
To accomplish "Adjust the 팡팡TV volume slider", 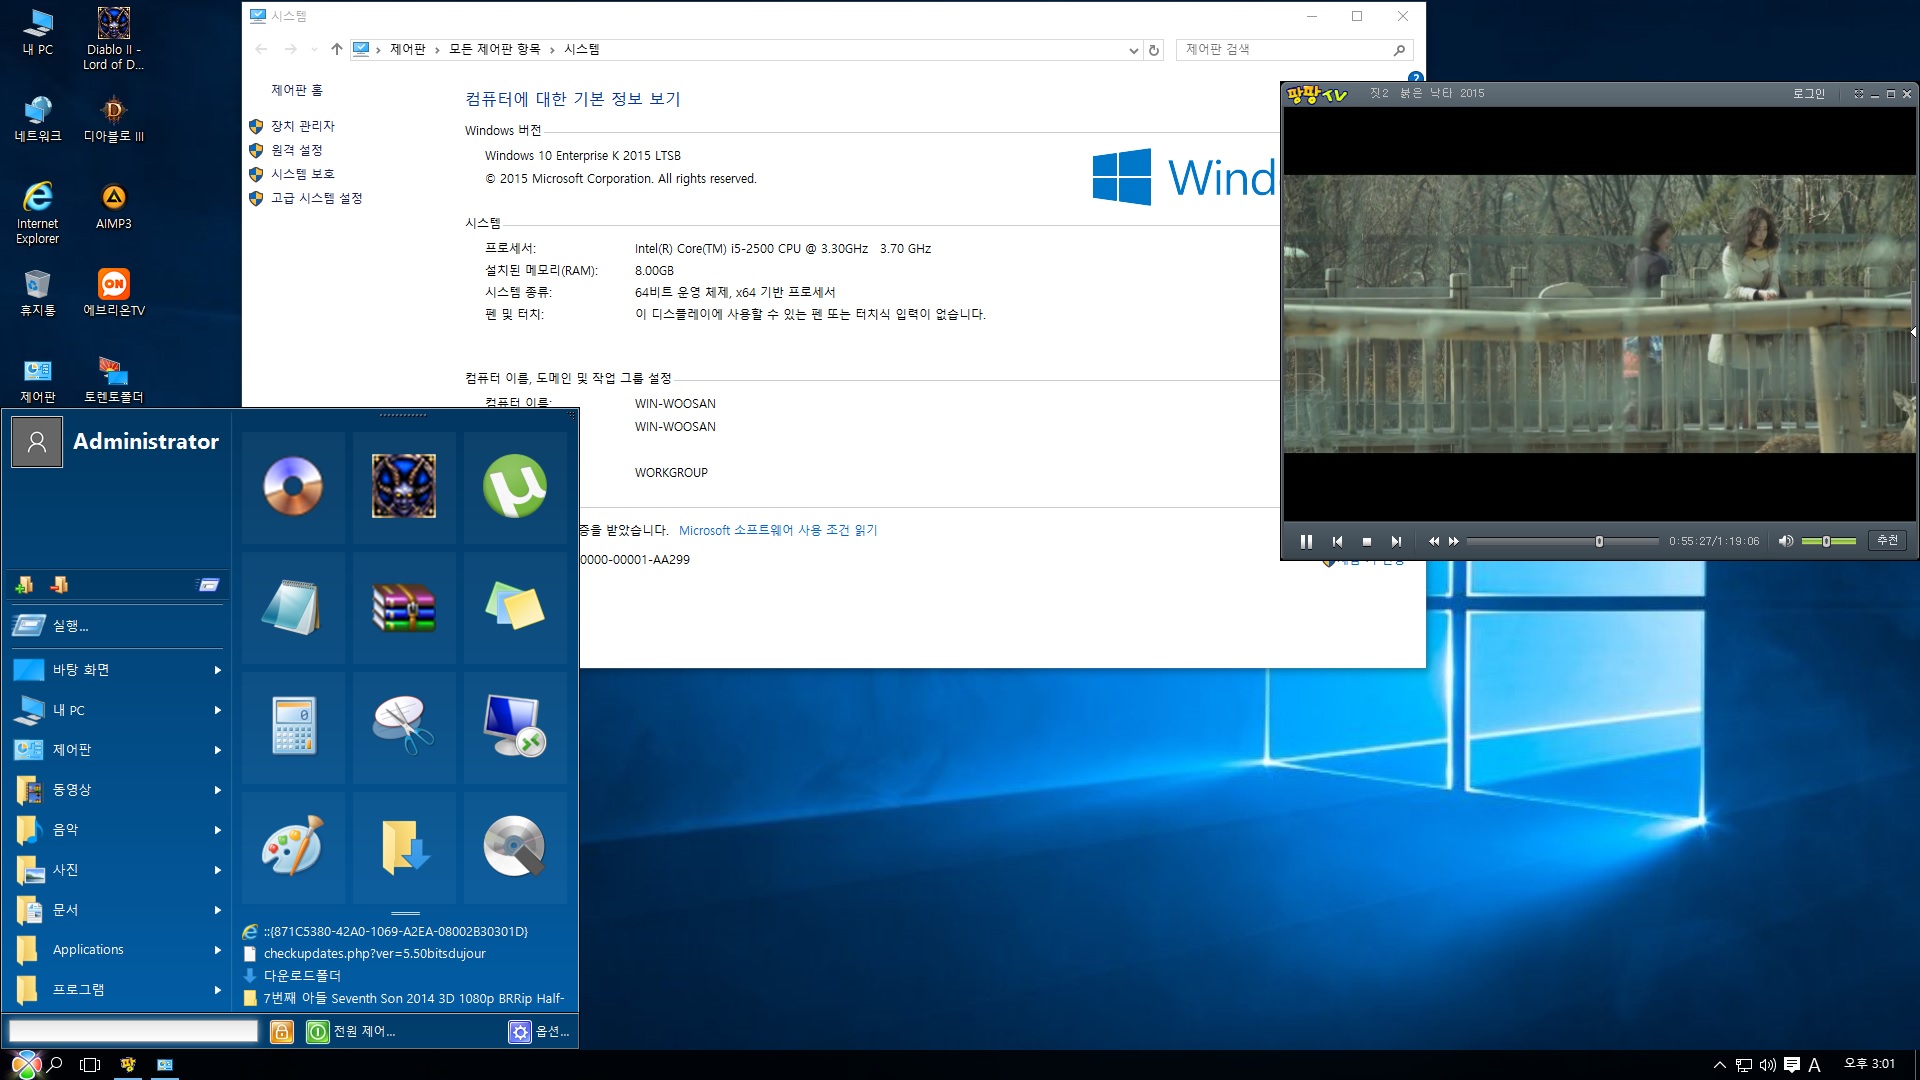I will pyautogui.click(x=1828, y=541).
